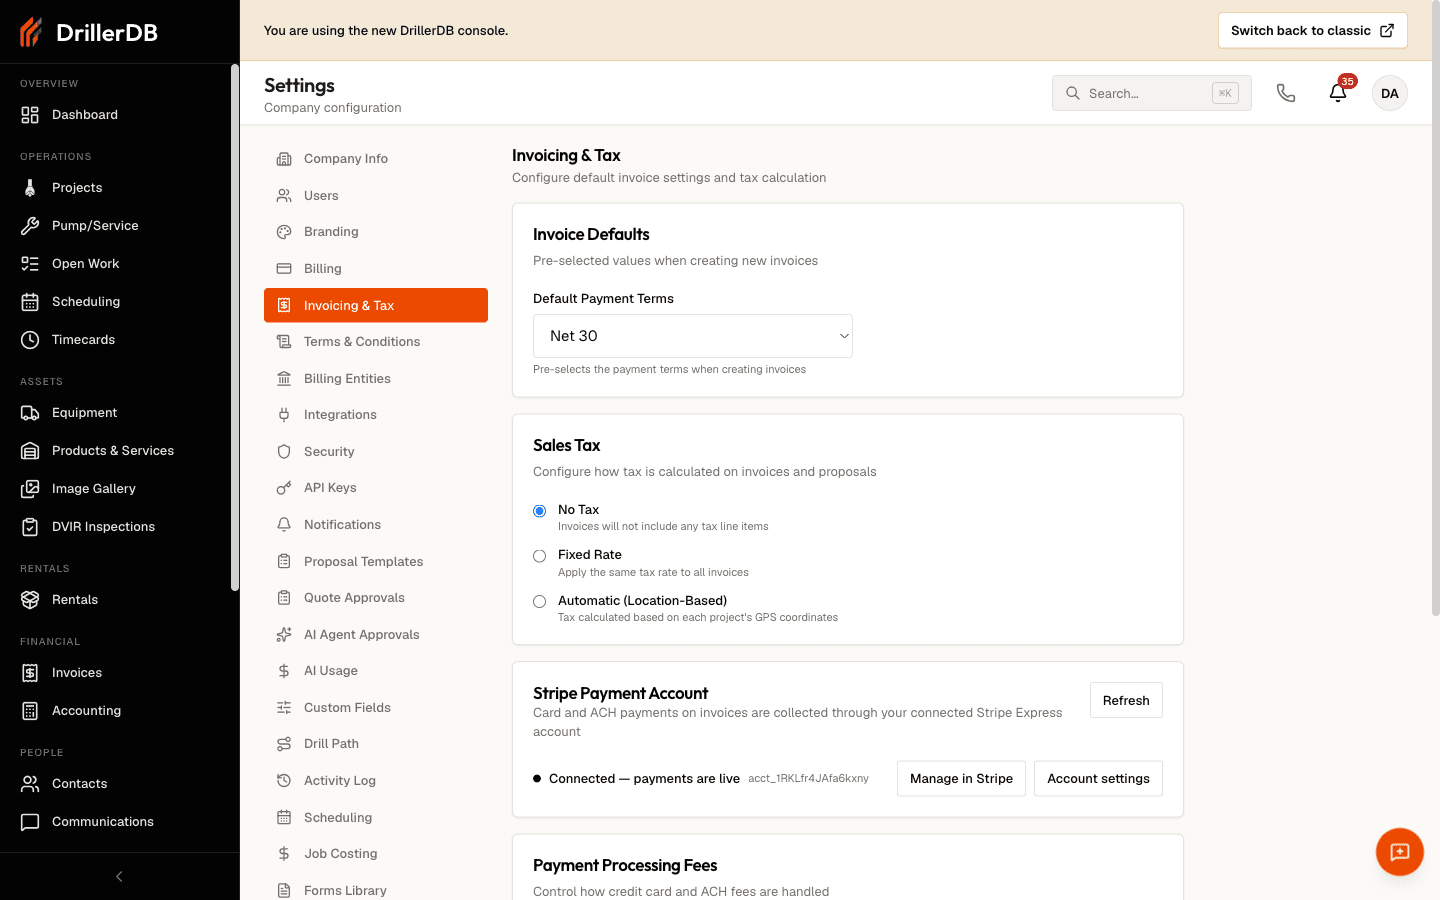The height and width of the screenshot is (900, 1440).
Task: Collapse the left sidebar chevron
Action: 119,877
